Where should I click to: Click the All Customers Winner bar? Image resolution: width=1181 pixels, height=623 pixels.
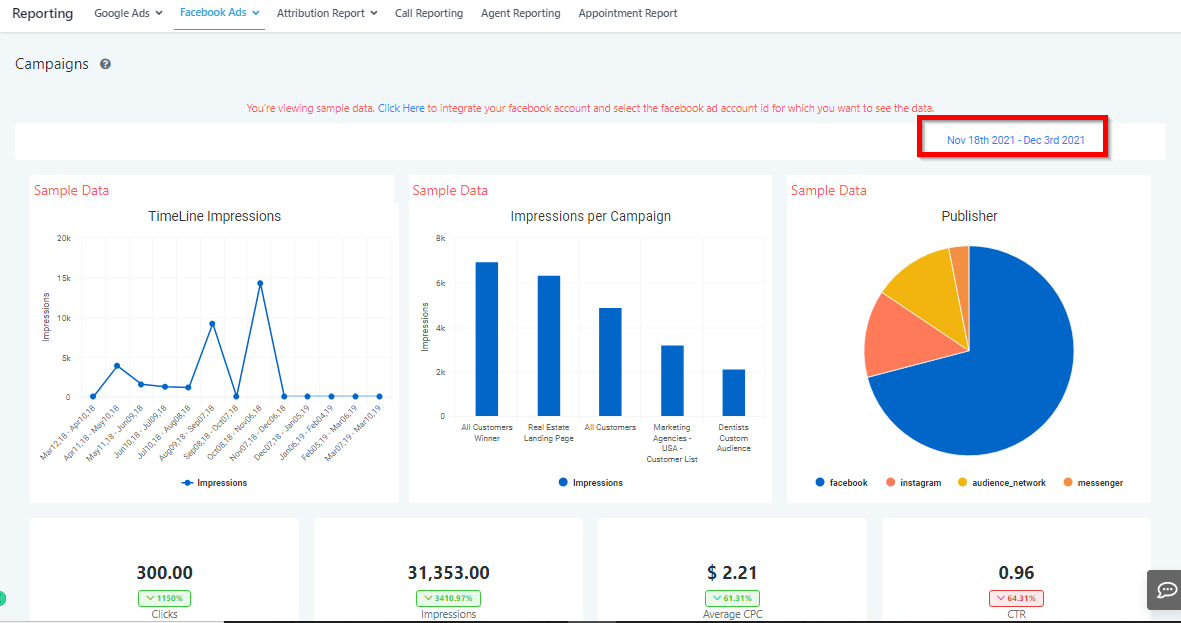pyautogui.click(x=487, y=339)
